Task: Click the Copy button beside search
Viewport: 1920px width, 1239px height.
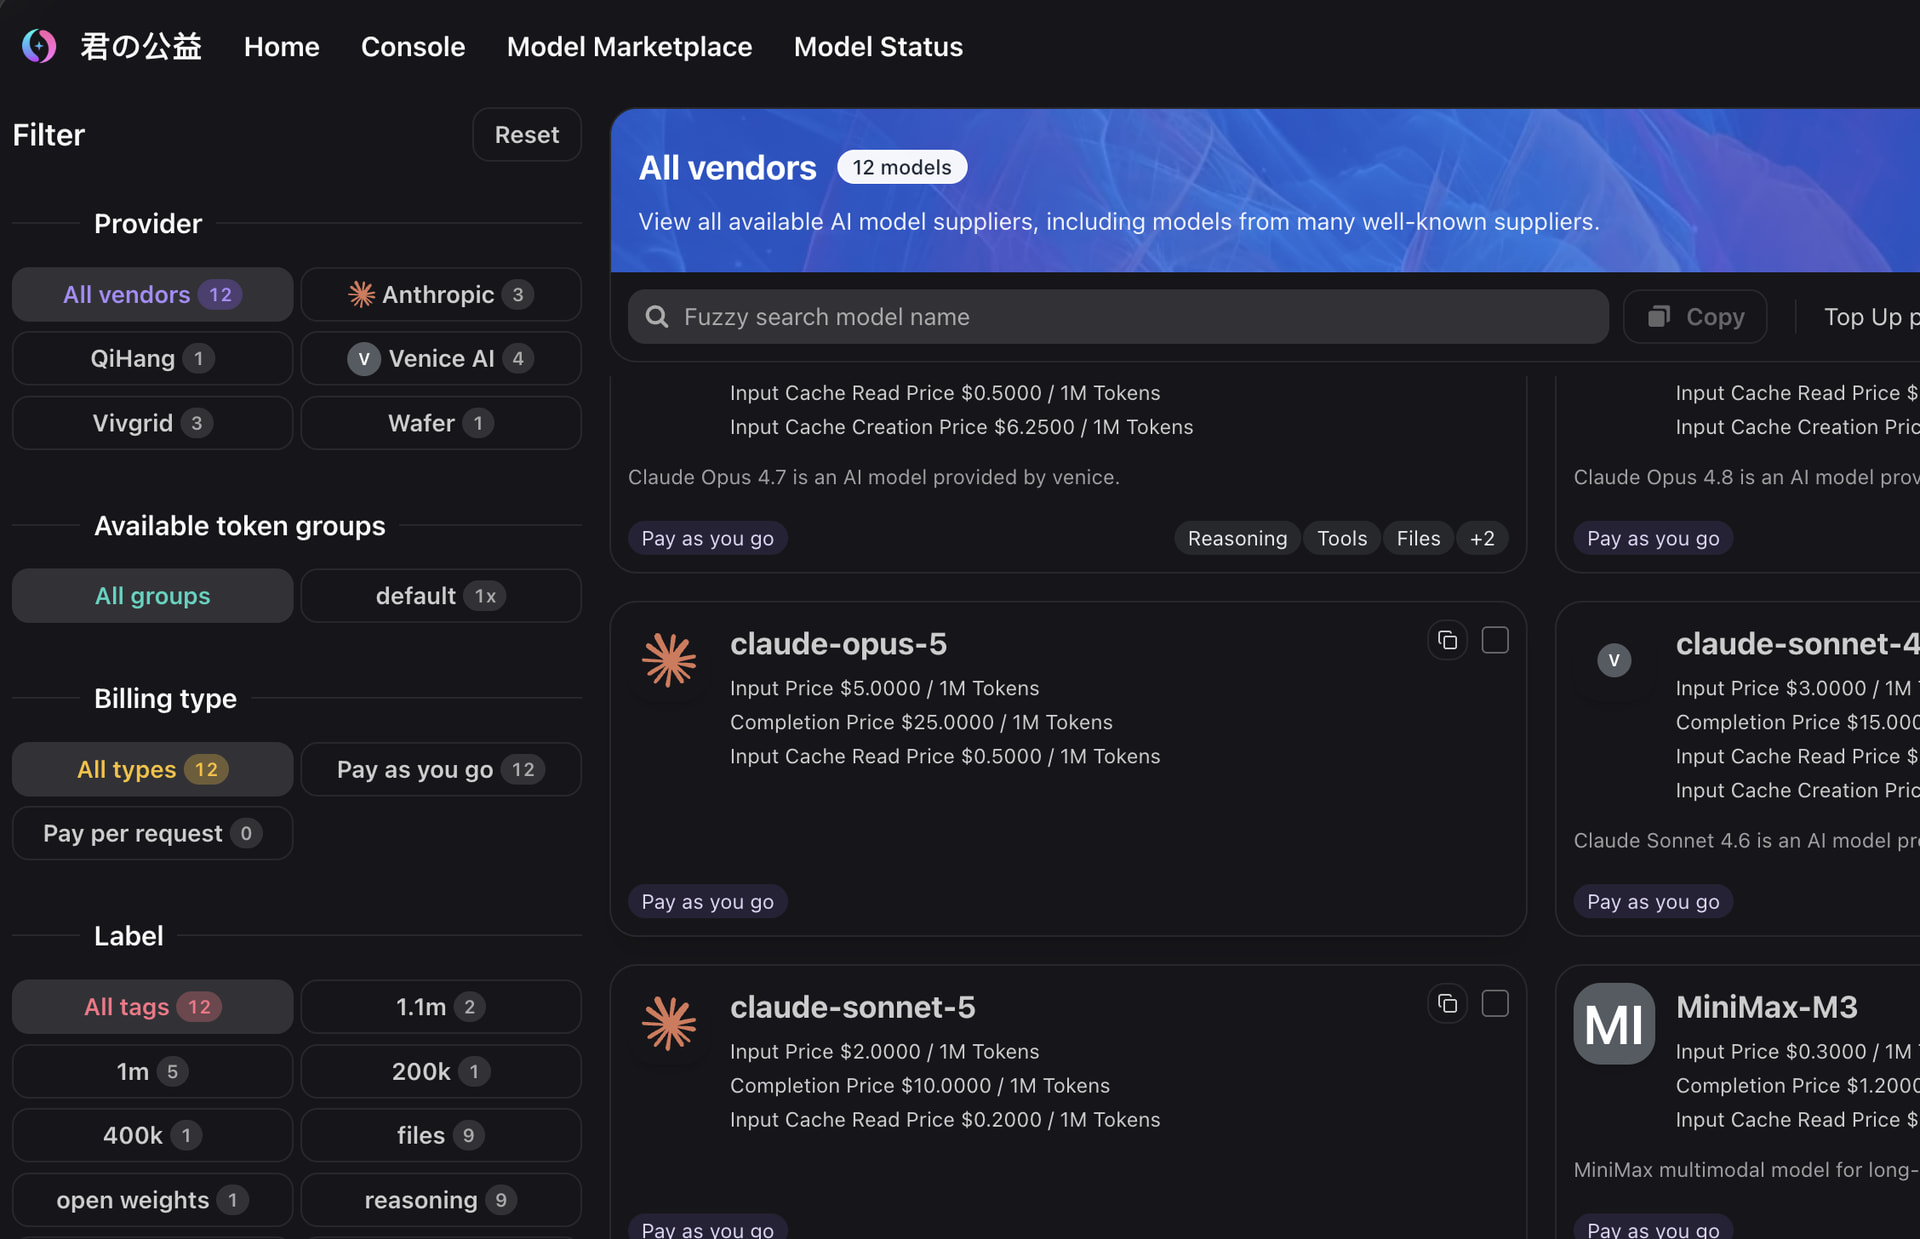Action: 1695,317
